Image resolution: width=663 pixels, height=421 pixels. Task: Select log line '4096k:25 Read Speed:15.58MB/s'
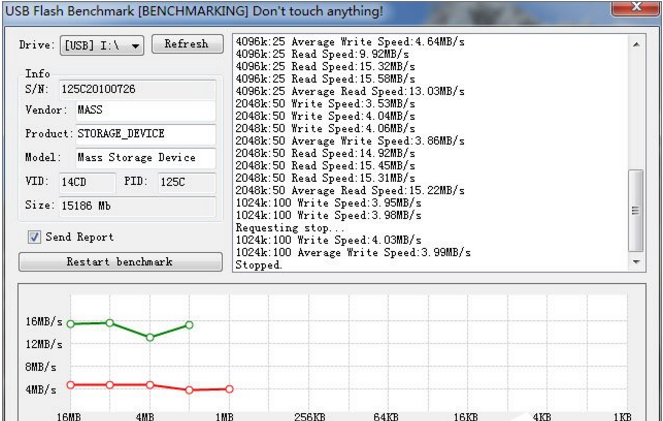pyautogui.click(x=325, y=79)
